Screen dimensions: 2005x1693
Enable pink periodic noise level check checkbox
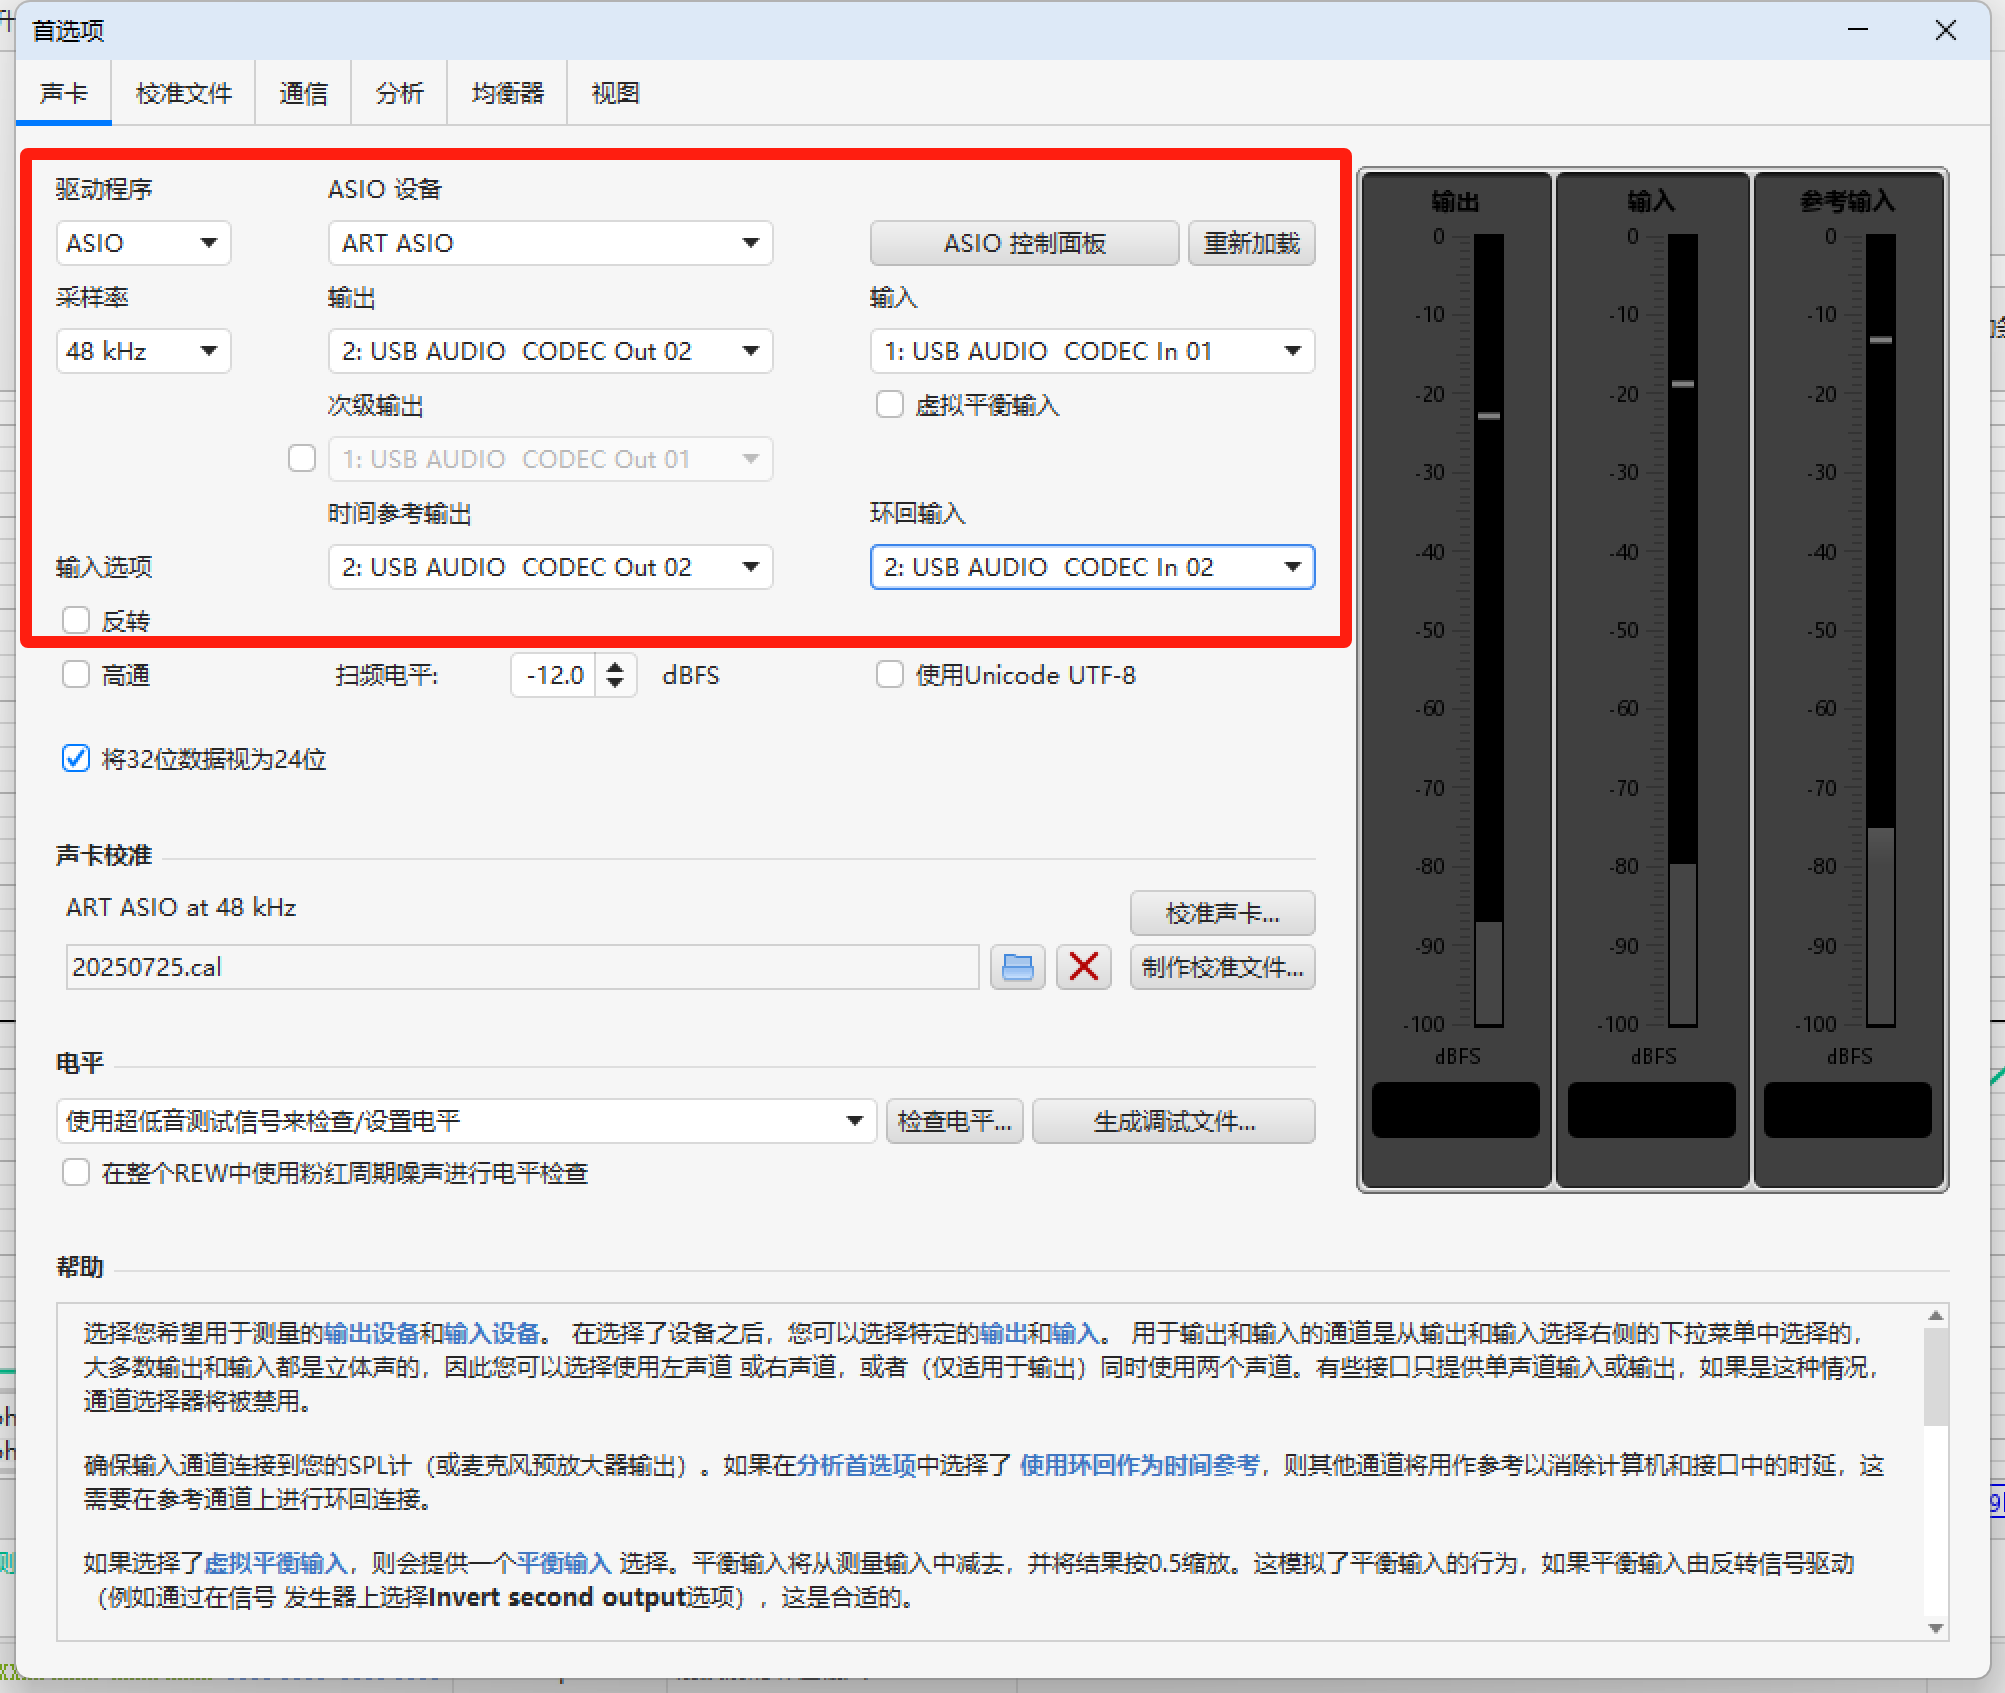click(76, 1172)
